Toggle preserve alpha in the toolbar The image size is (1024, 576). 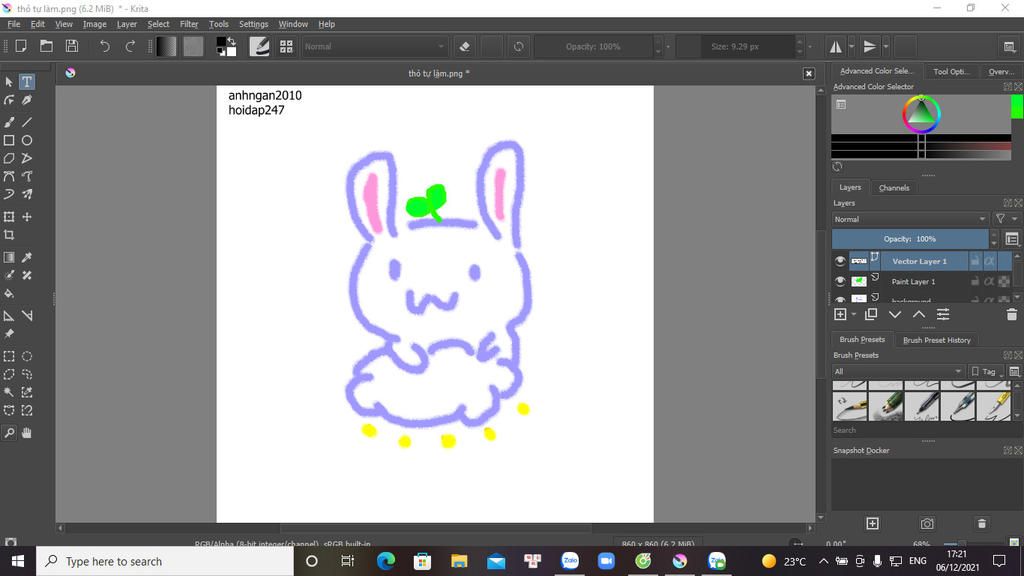click(x=492, y=46)
